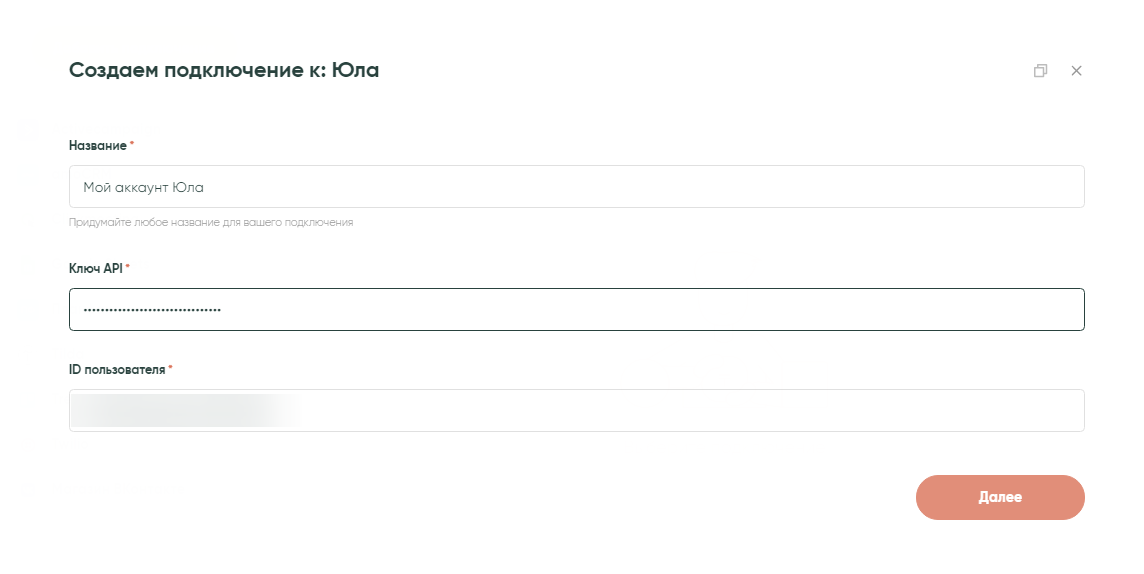Click the Название field label

click(97, 146)
